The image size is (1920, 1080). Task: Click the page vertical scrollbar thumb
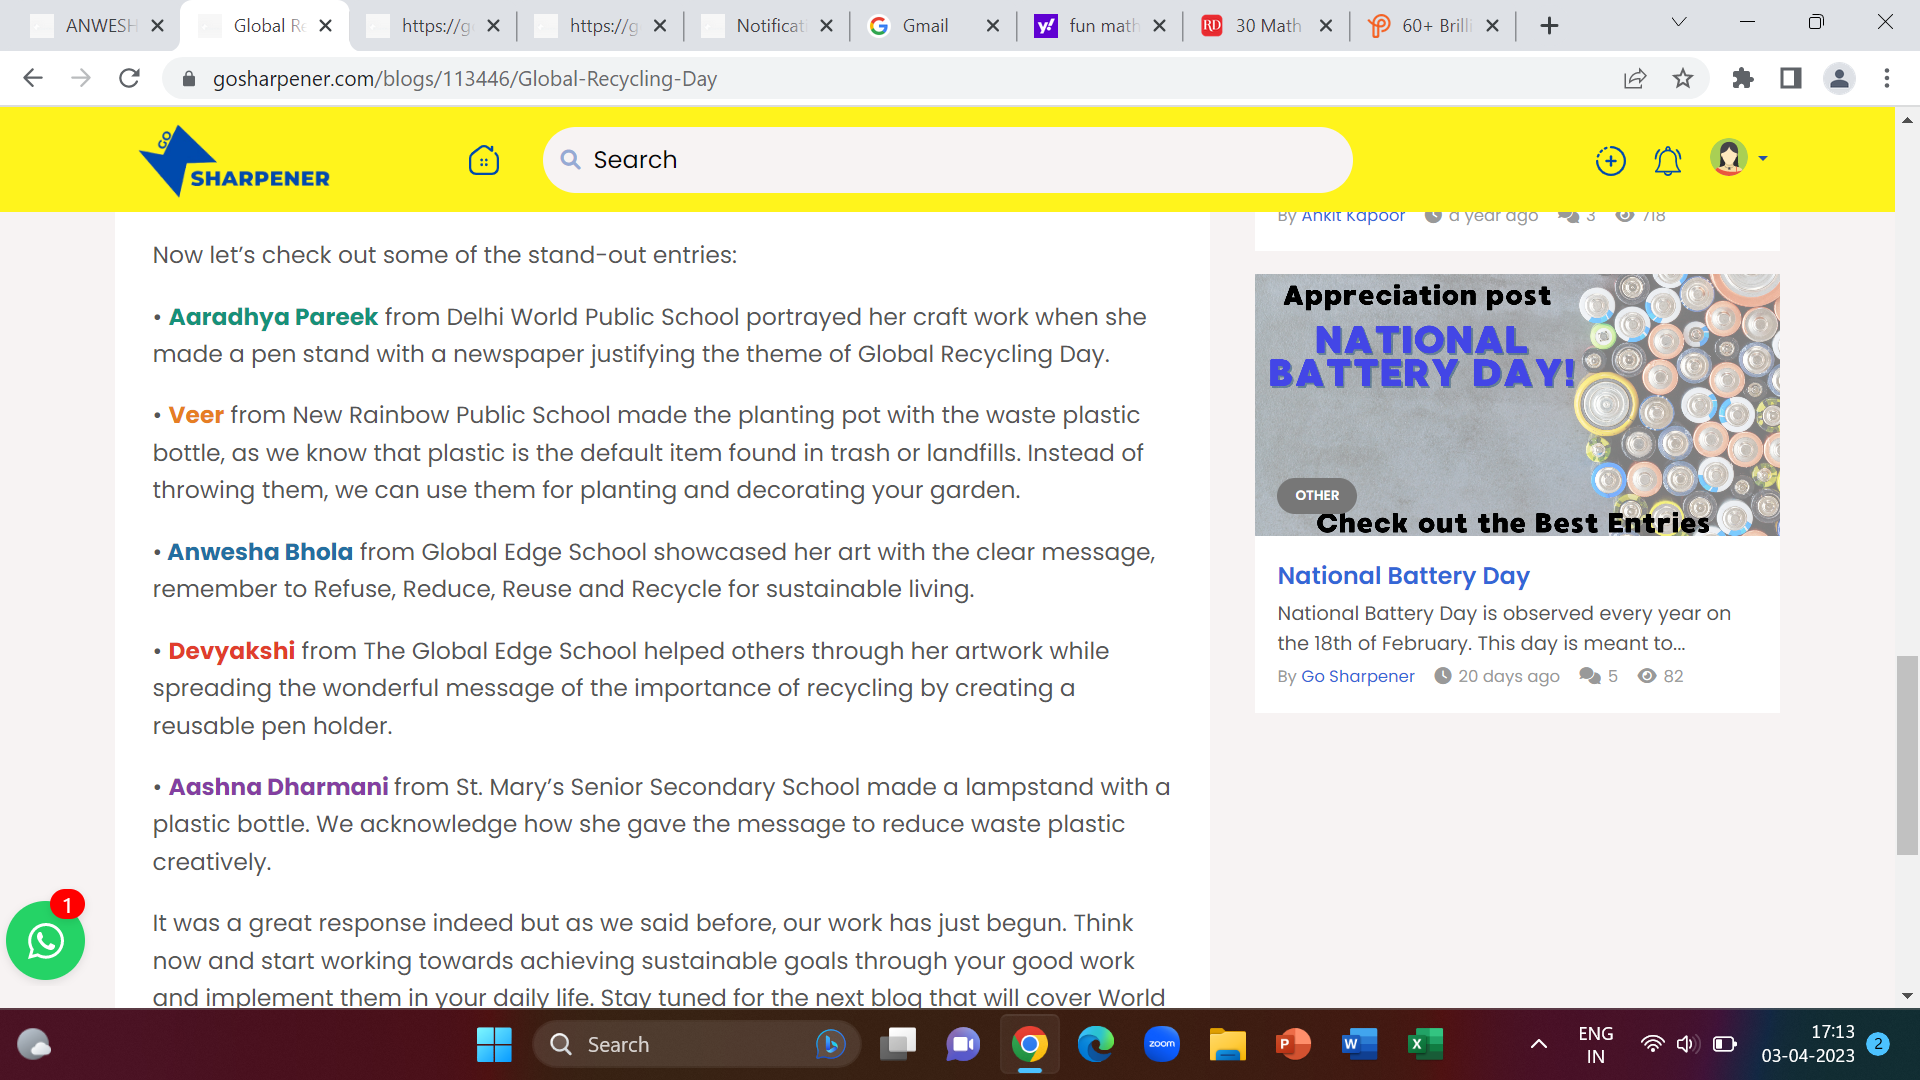coord(1907,755)
